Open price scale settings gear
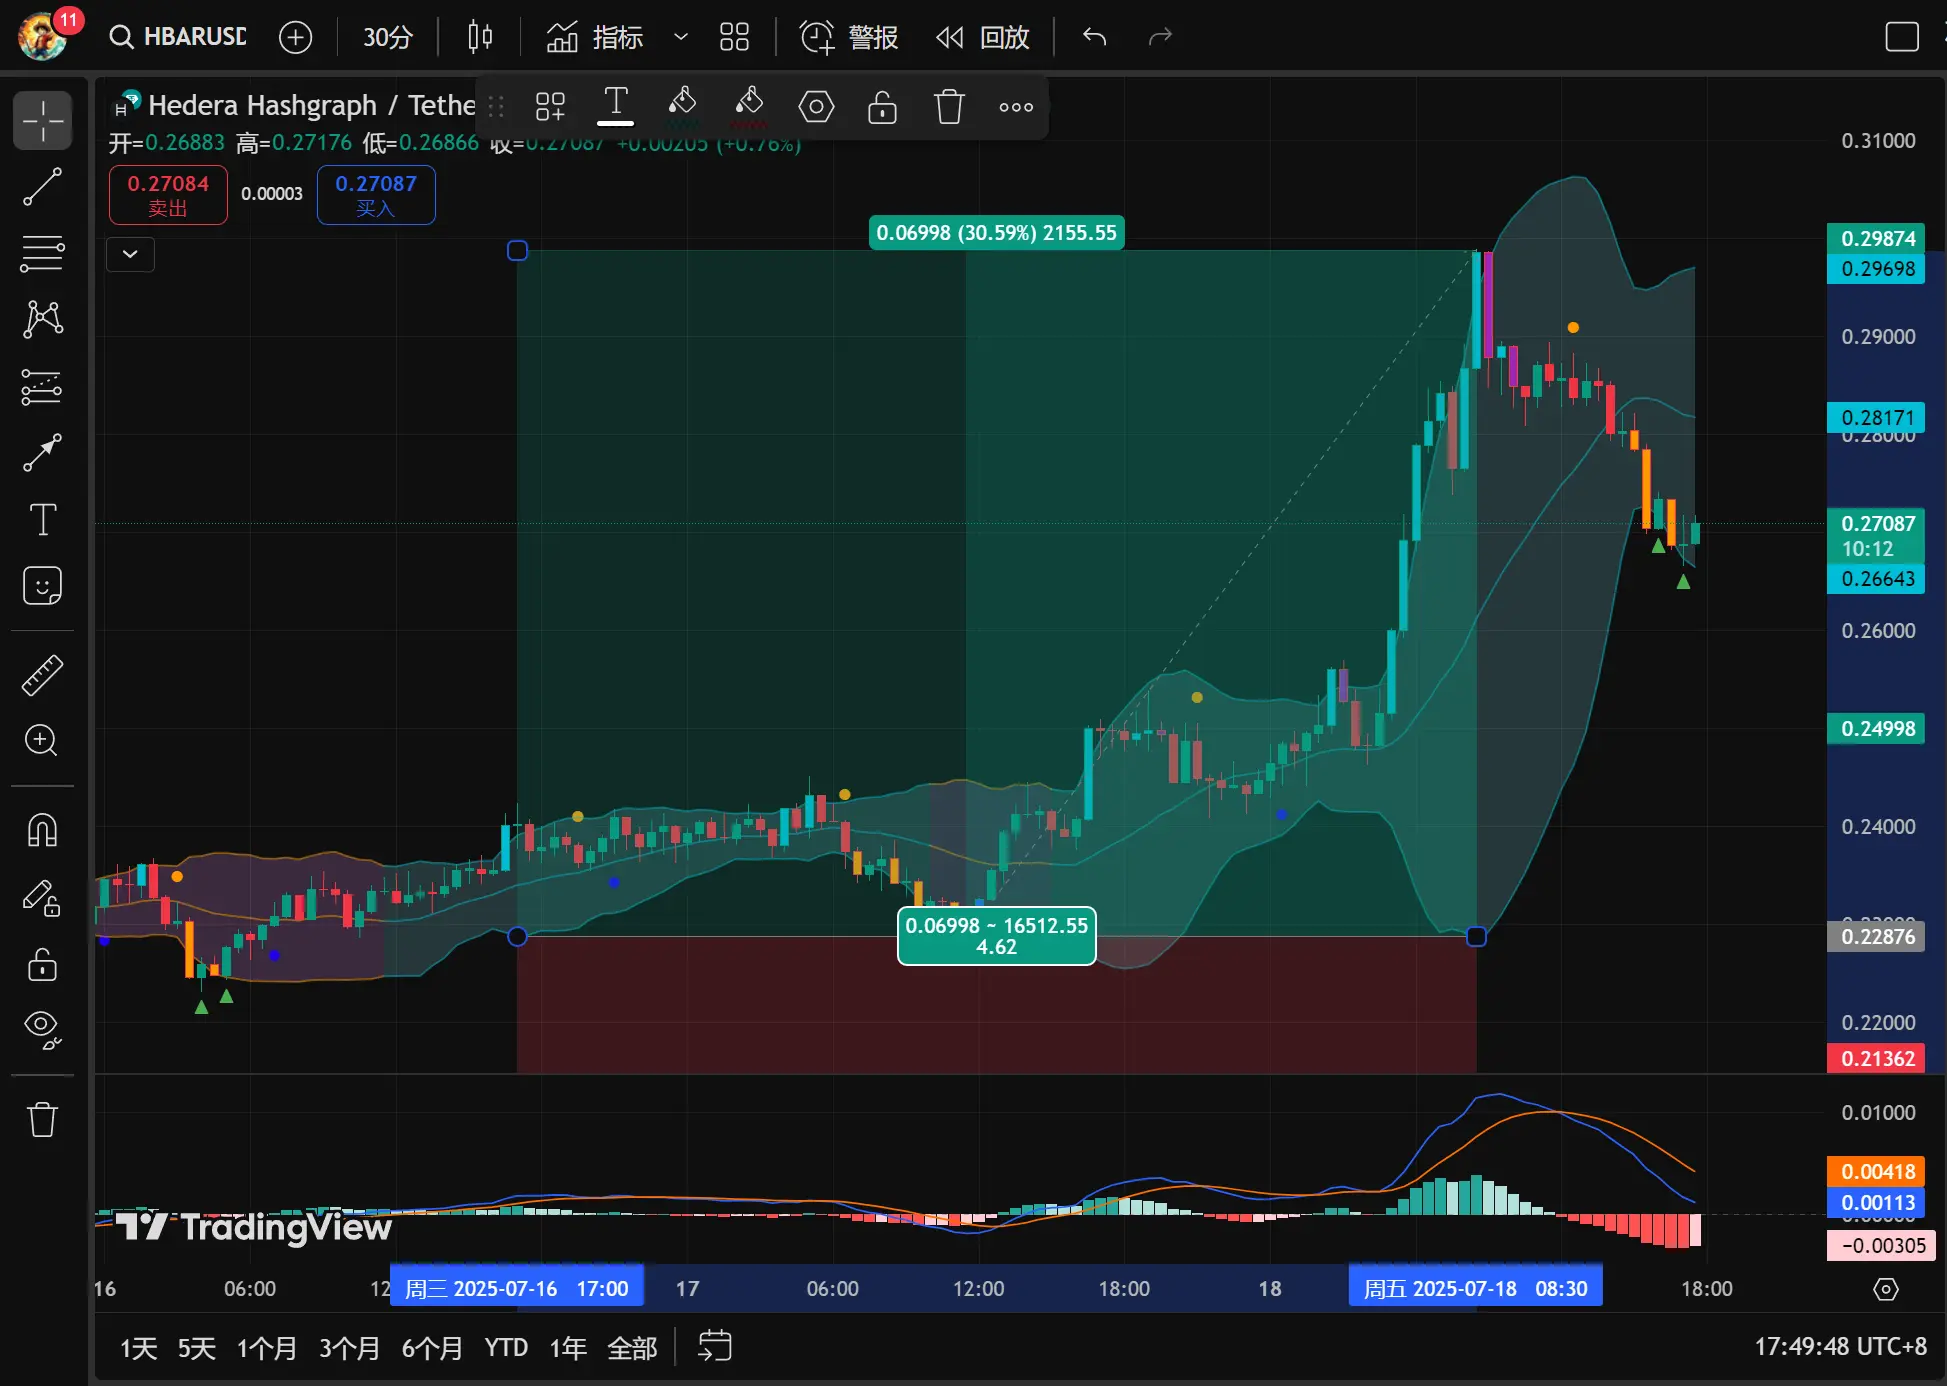Screen dimensions: 1947x1386 point(1886,1289)
